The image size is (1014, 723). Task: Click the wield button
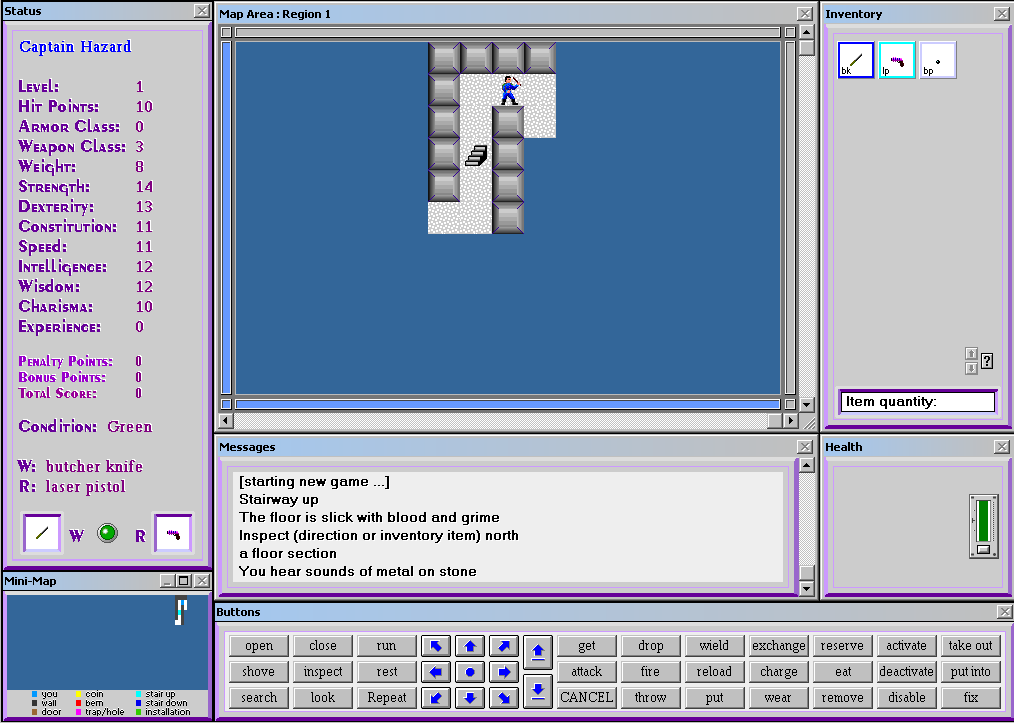tap(714, 645)
